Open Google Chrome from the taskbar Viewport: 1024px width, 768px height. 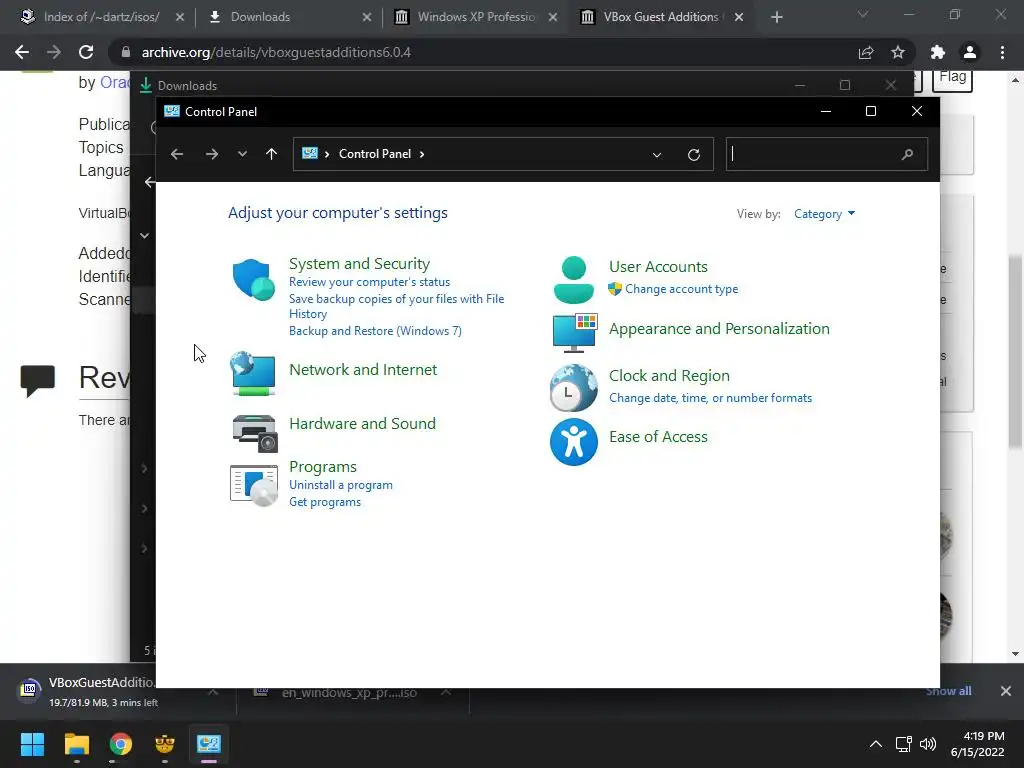click(x=121, y=744)
